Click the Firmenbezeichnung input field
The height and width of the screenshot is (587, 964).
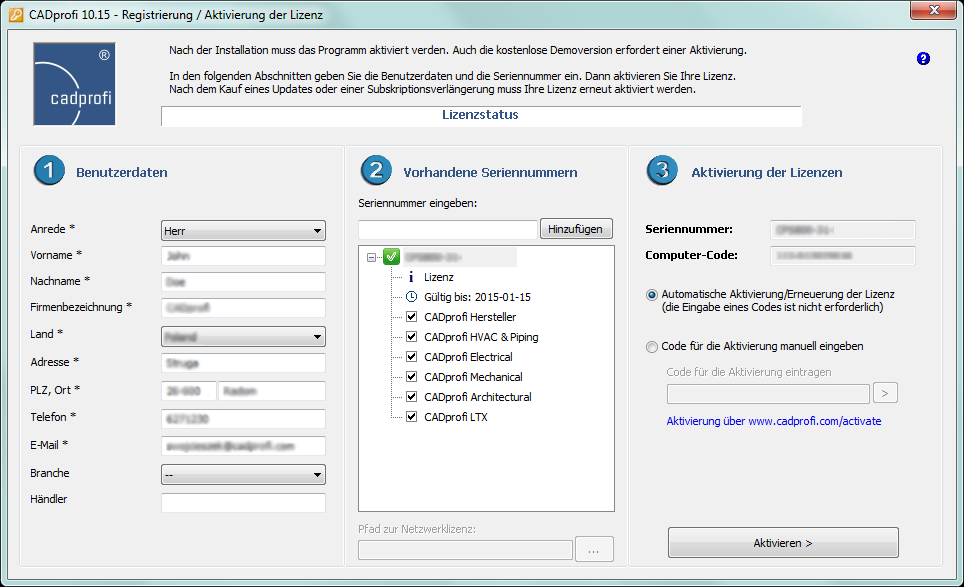pos(243,307)
